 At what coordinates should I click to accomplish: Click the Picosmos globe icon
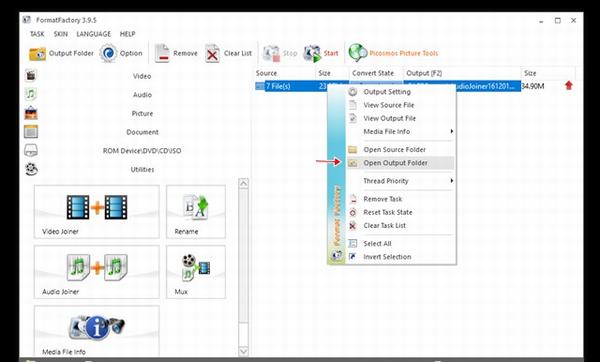point(358,53)
